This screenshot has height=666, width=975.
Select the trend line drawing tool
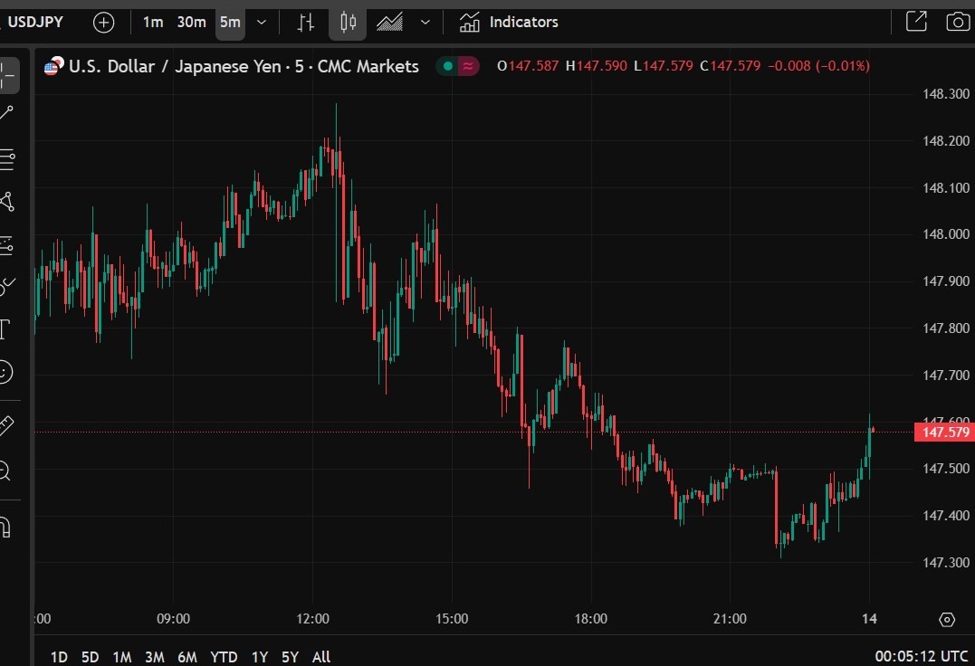coord(7,114)
